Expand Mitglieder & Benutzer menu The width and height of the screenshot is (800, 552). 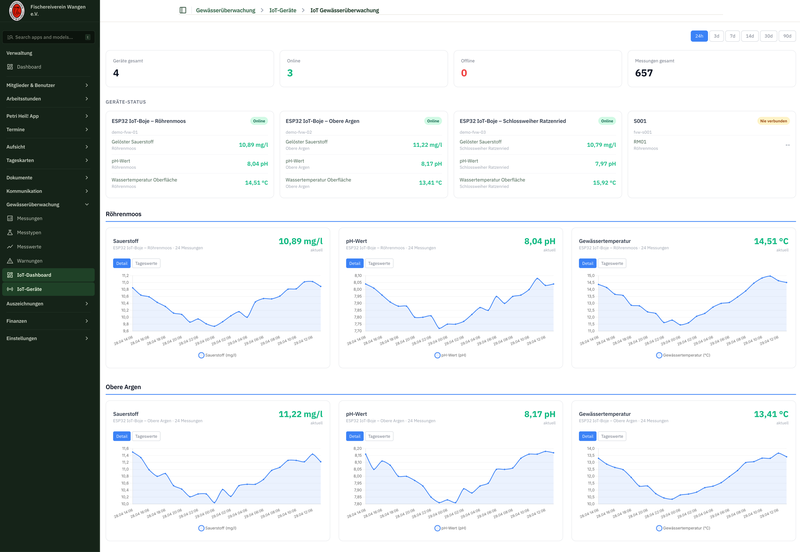coord(48,85)
